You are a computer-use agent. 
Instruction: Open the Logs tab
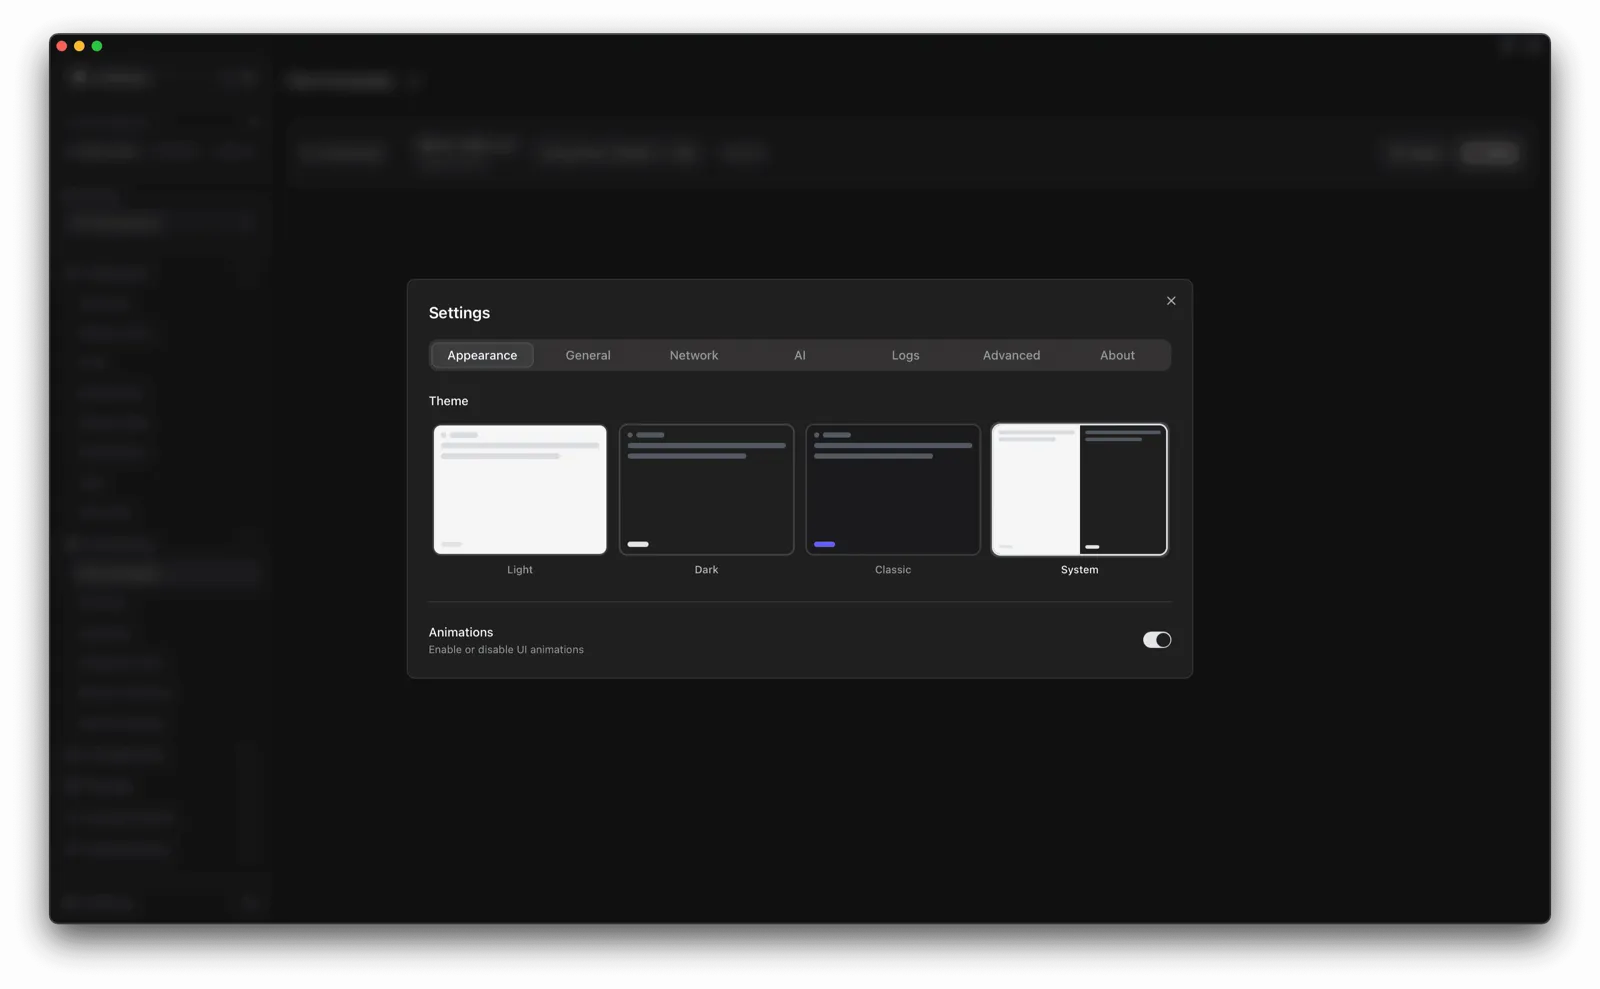906,355
